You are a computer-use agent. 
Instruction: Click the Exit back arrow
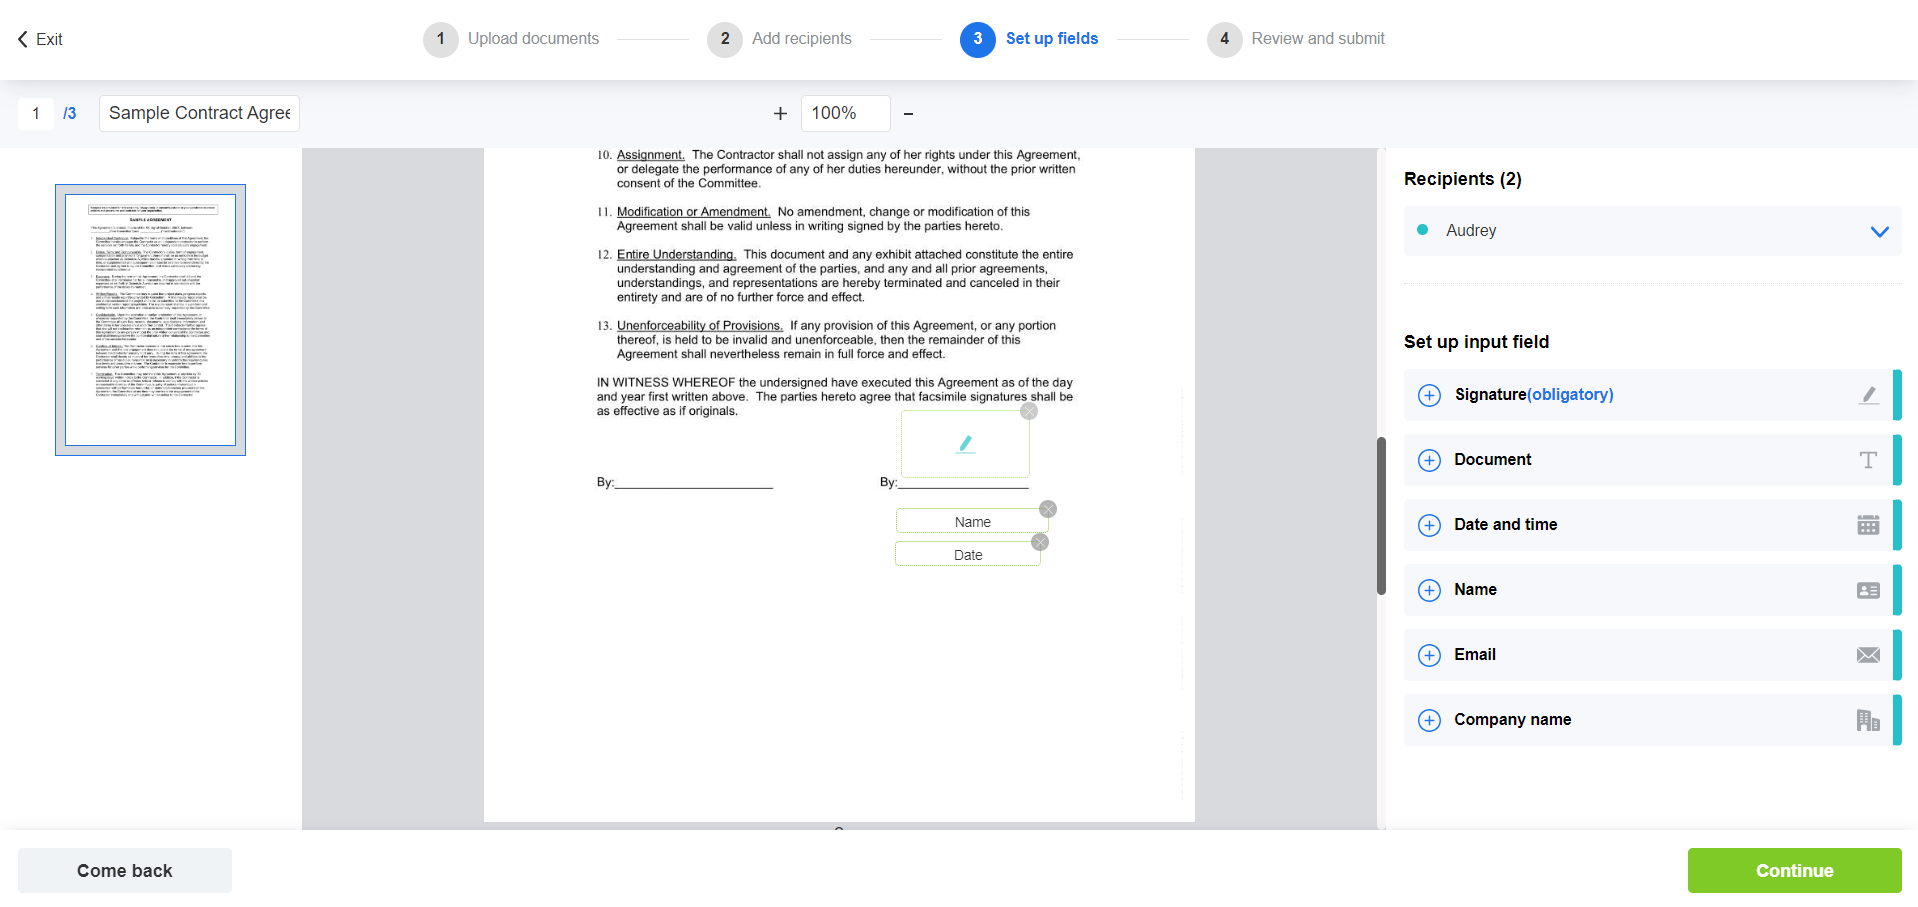pyautogui.click(x=23, y=39)
